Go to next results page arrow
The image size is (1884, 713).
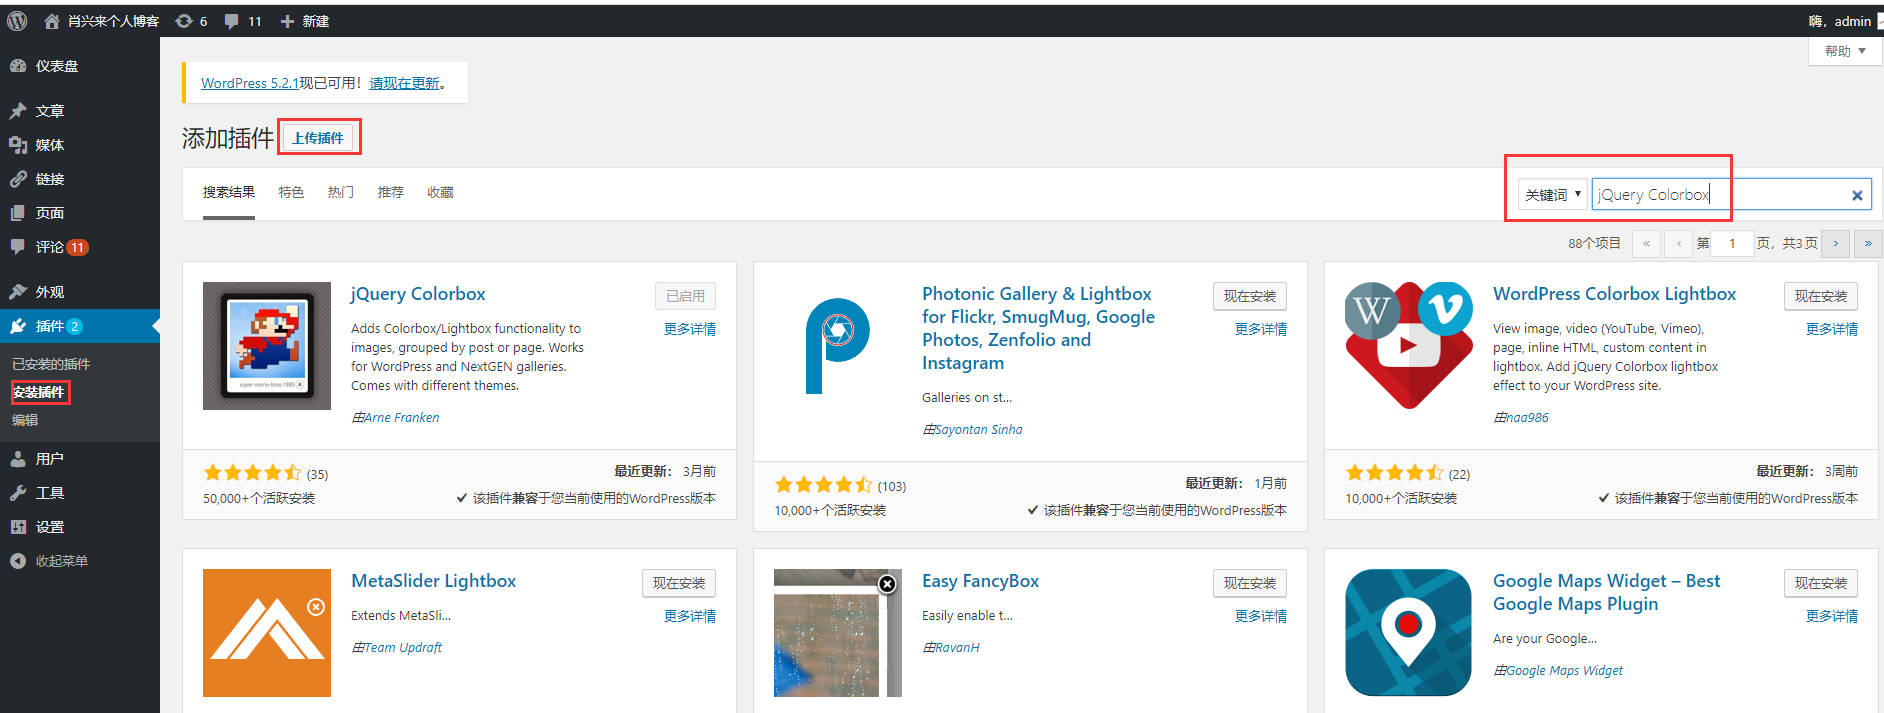[1836, 243]
